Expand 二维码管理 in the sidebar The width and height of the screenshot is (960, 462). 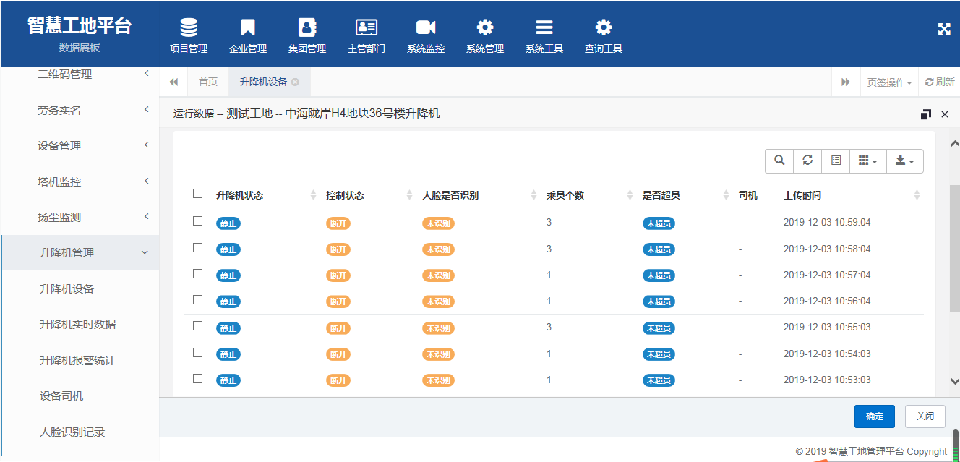(x=80, y=74)
